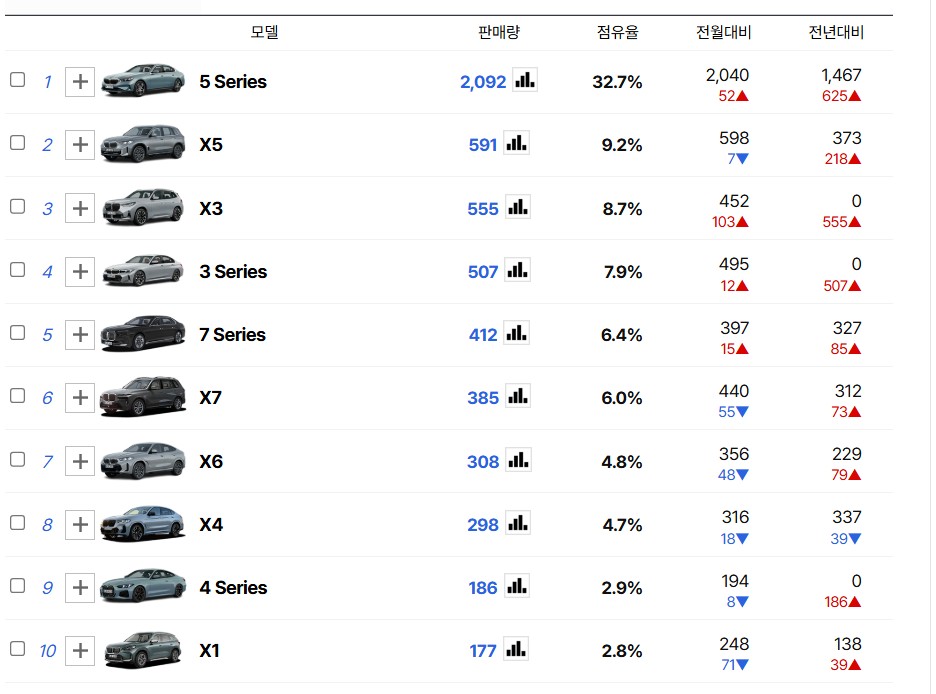Open sales chart icon for X5
The height and width of the screenshot is (694, 936).
tap(516, 143)
